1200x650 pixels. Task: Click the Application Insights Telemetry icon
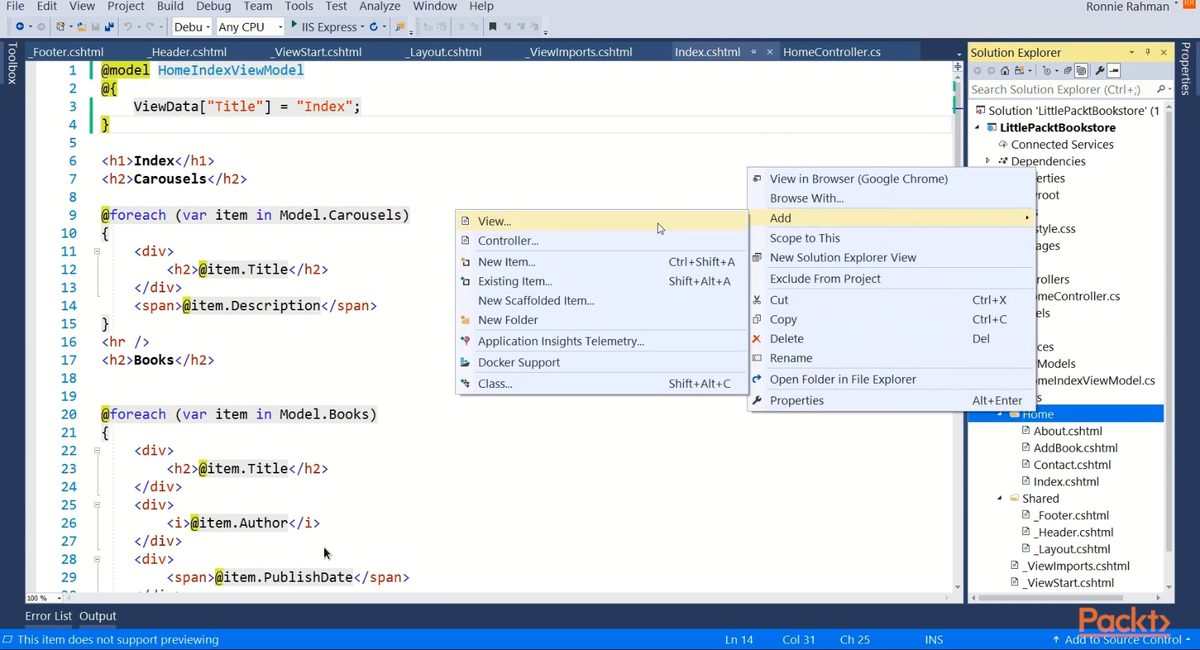tap(465, 341)
